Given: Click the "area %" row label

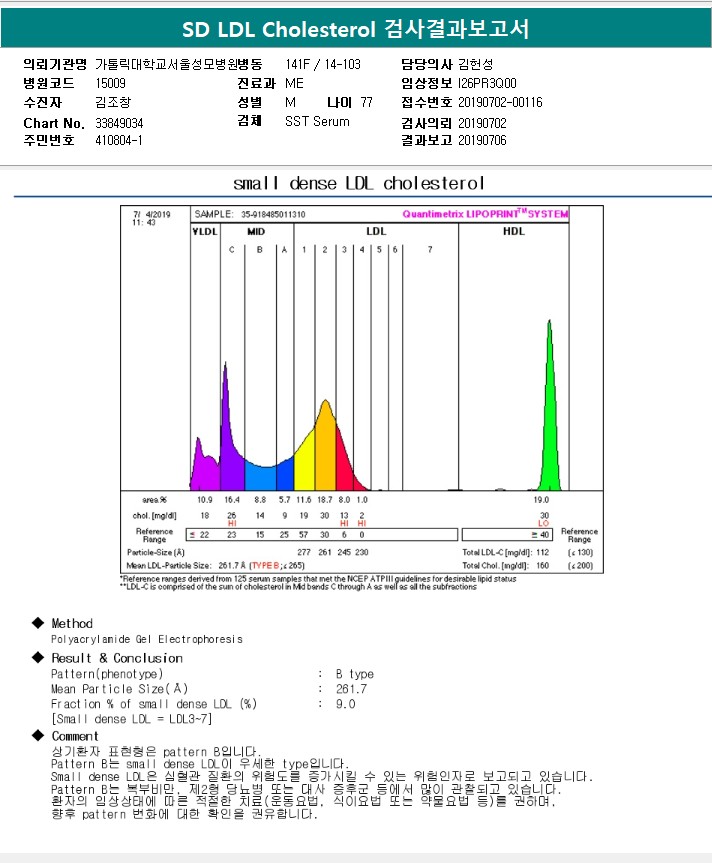Looking at the screenshot, I should [154, 500].
